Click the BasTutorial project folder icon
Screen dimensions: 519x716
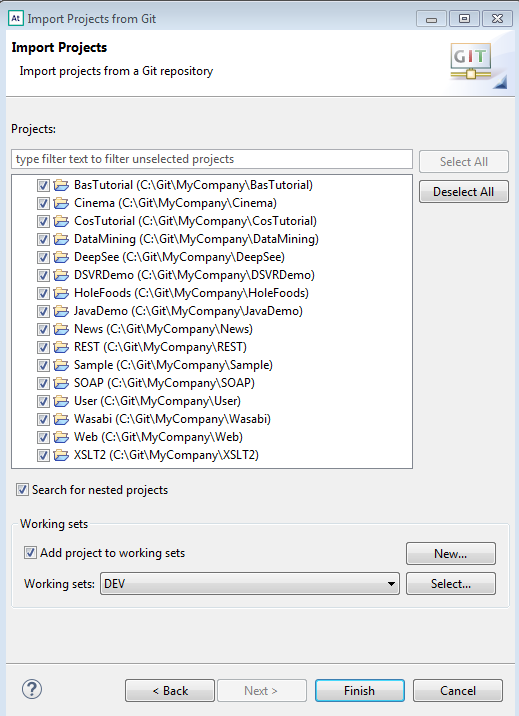point(61,185)
